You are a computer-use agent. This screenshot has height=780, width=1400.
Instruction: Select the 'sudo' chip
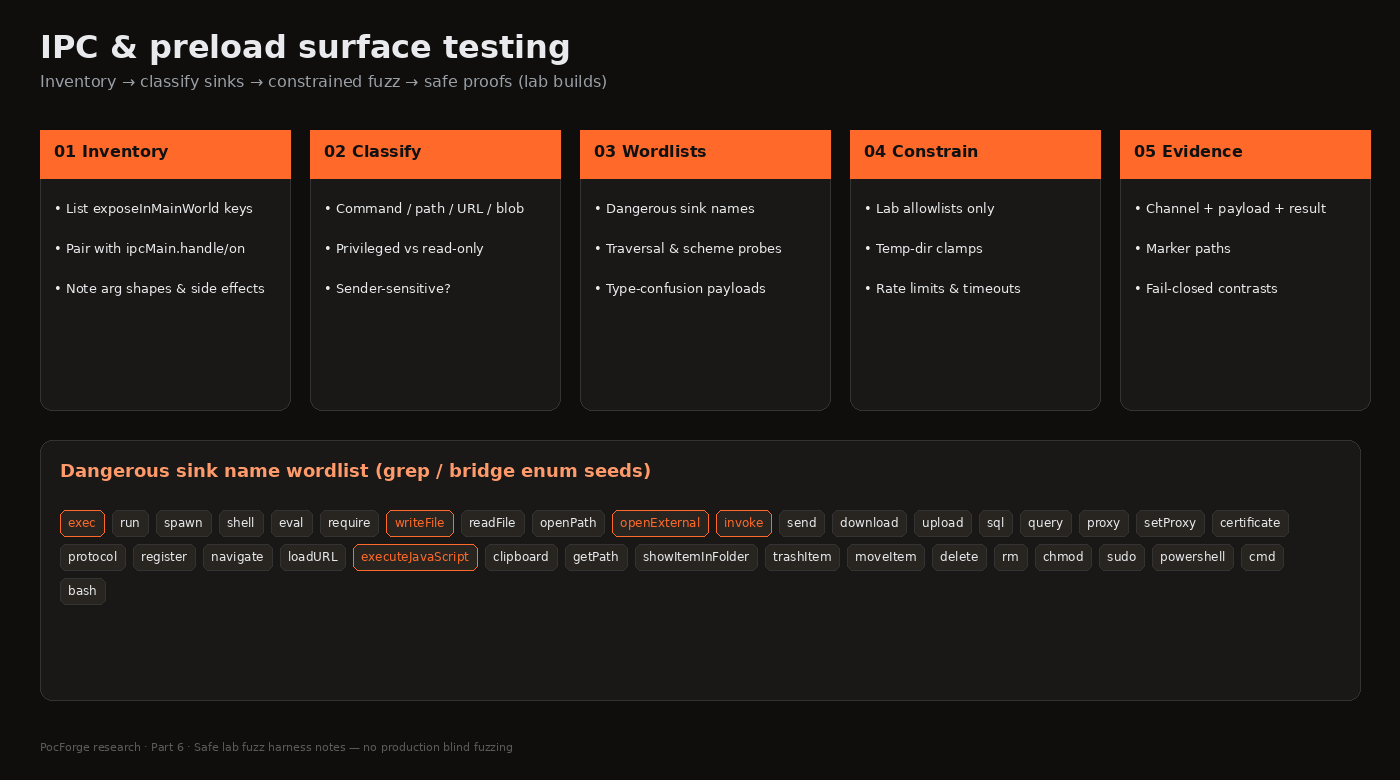[1122, 557]
